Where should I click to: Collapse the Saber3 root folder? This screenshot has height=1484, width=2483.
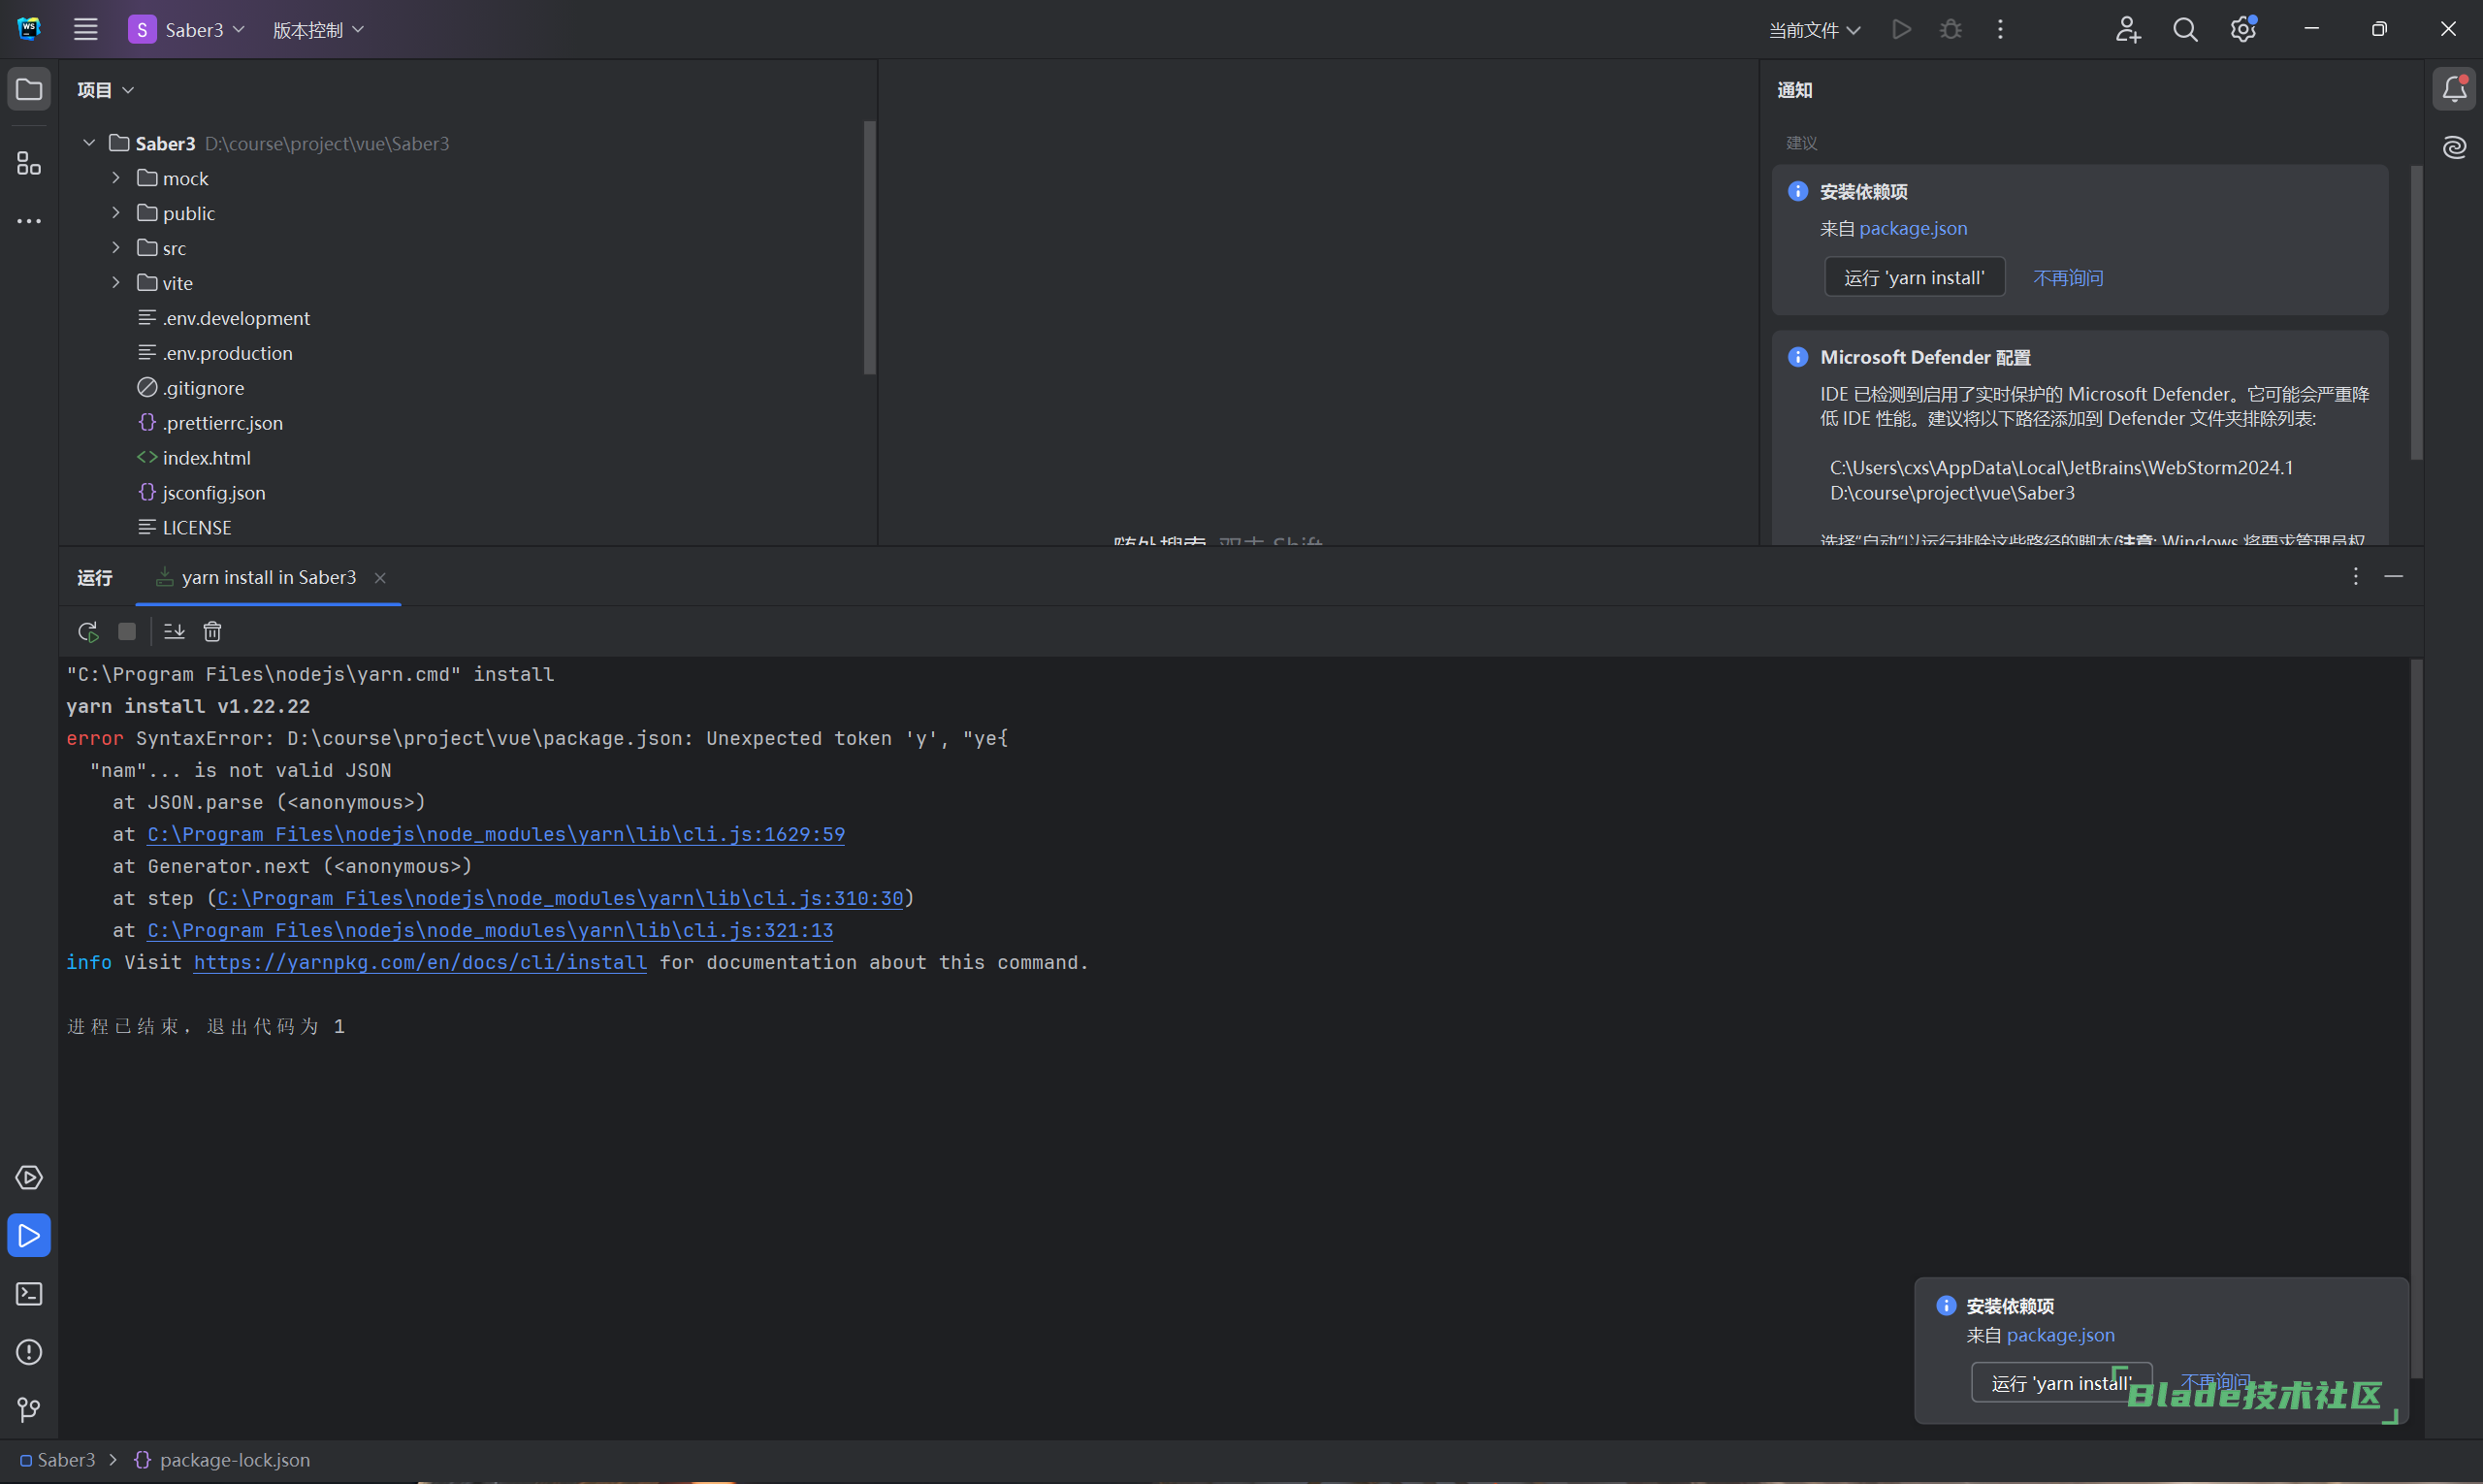tap(89, 143)
